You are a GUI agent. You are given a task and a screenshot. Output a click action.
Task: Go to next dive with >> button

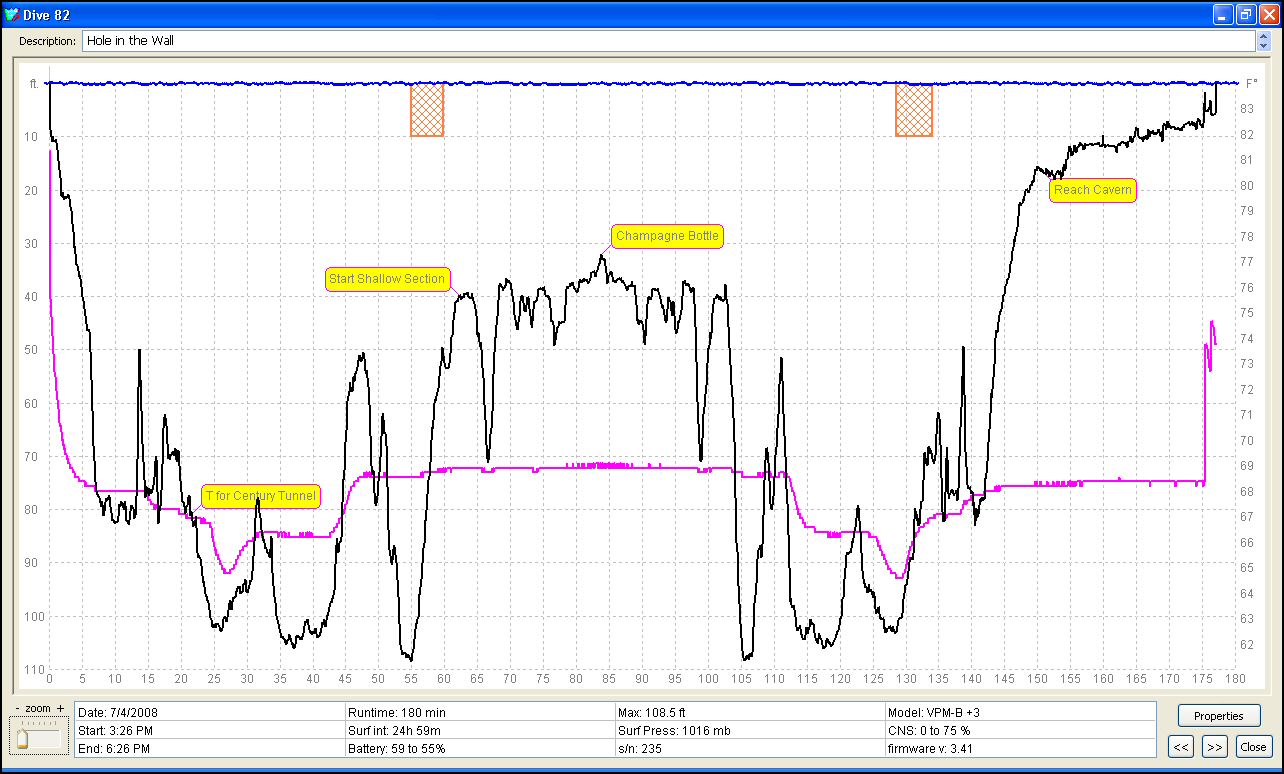[x=1214, y=746]
